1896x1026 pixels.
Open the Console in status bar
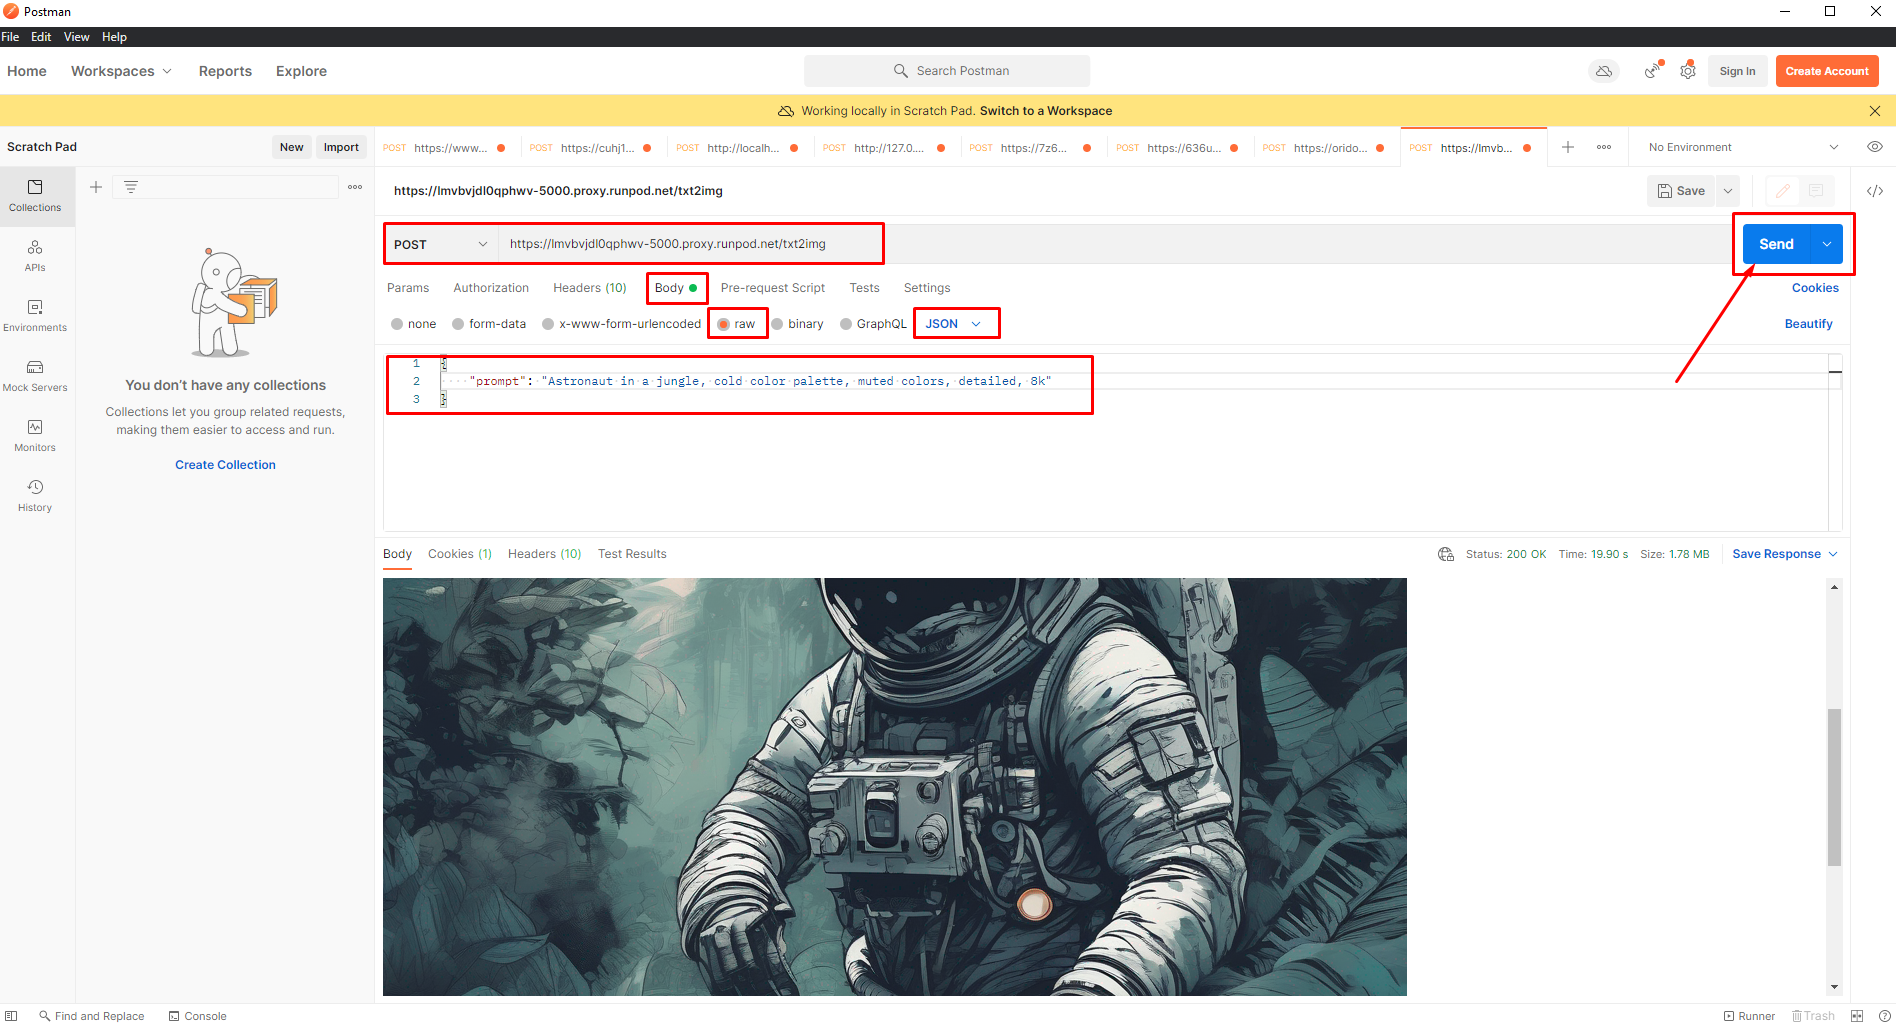point(198,1016)
